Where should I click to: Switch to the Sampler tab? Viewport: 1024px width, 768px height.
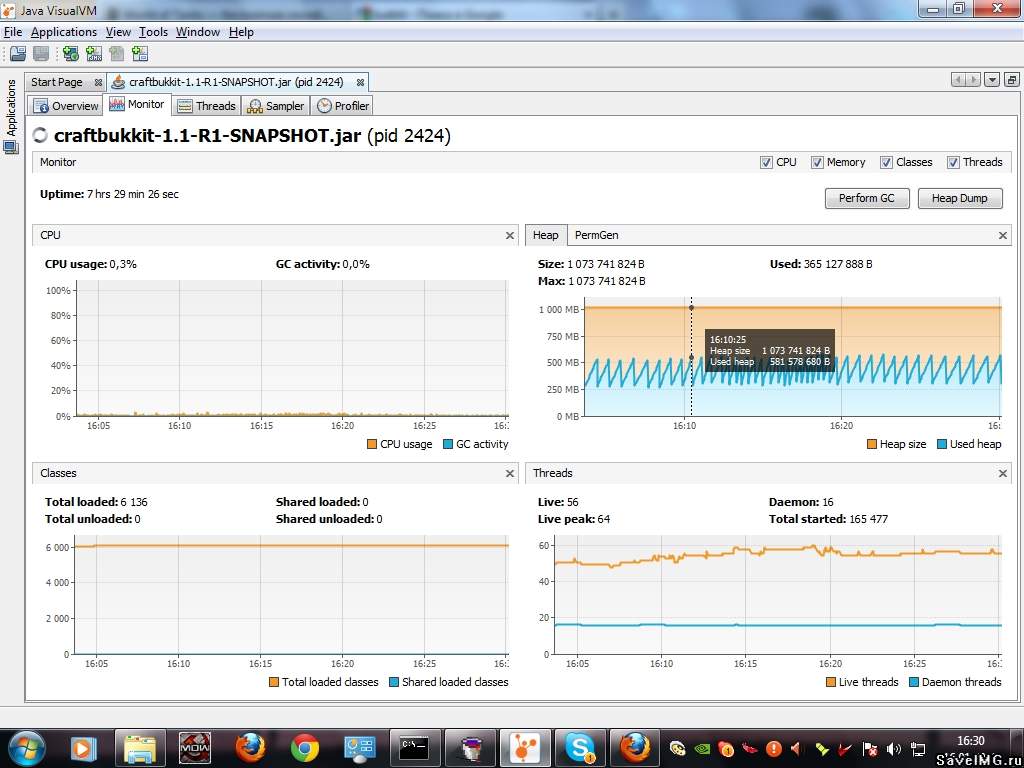pyautogui.click(x=276, y=106)
